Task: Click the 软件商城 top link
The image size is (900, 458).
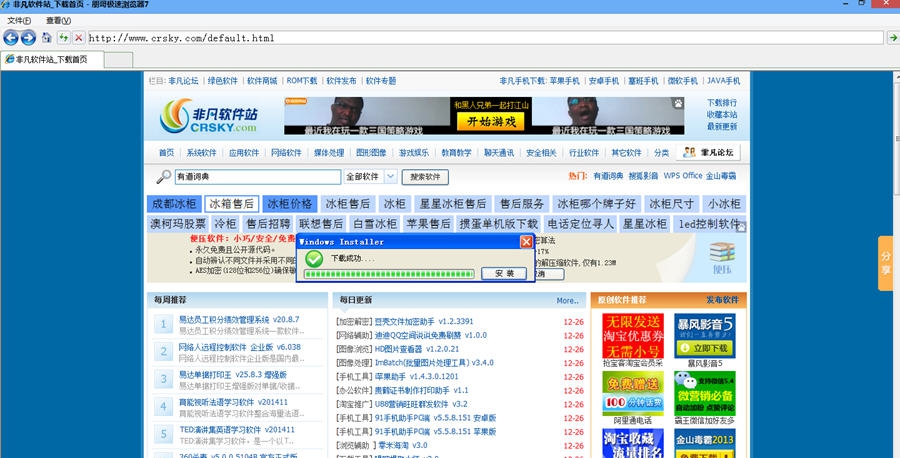Action: pyautogui.click(x=262, y=81)
